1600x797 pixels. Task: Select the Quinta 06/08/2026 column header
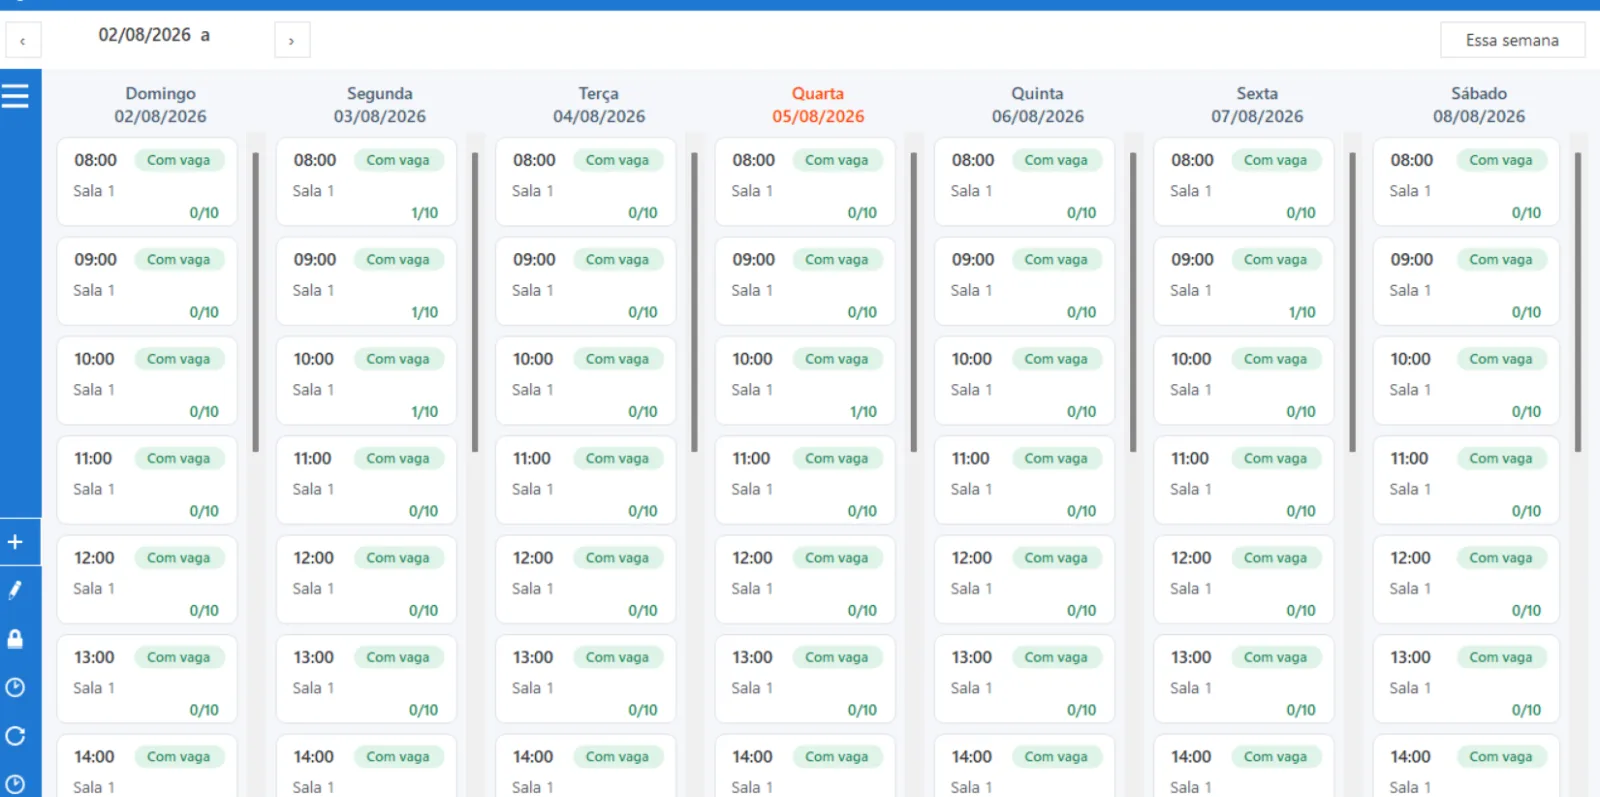click(x=1038, y=105)
